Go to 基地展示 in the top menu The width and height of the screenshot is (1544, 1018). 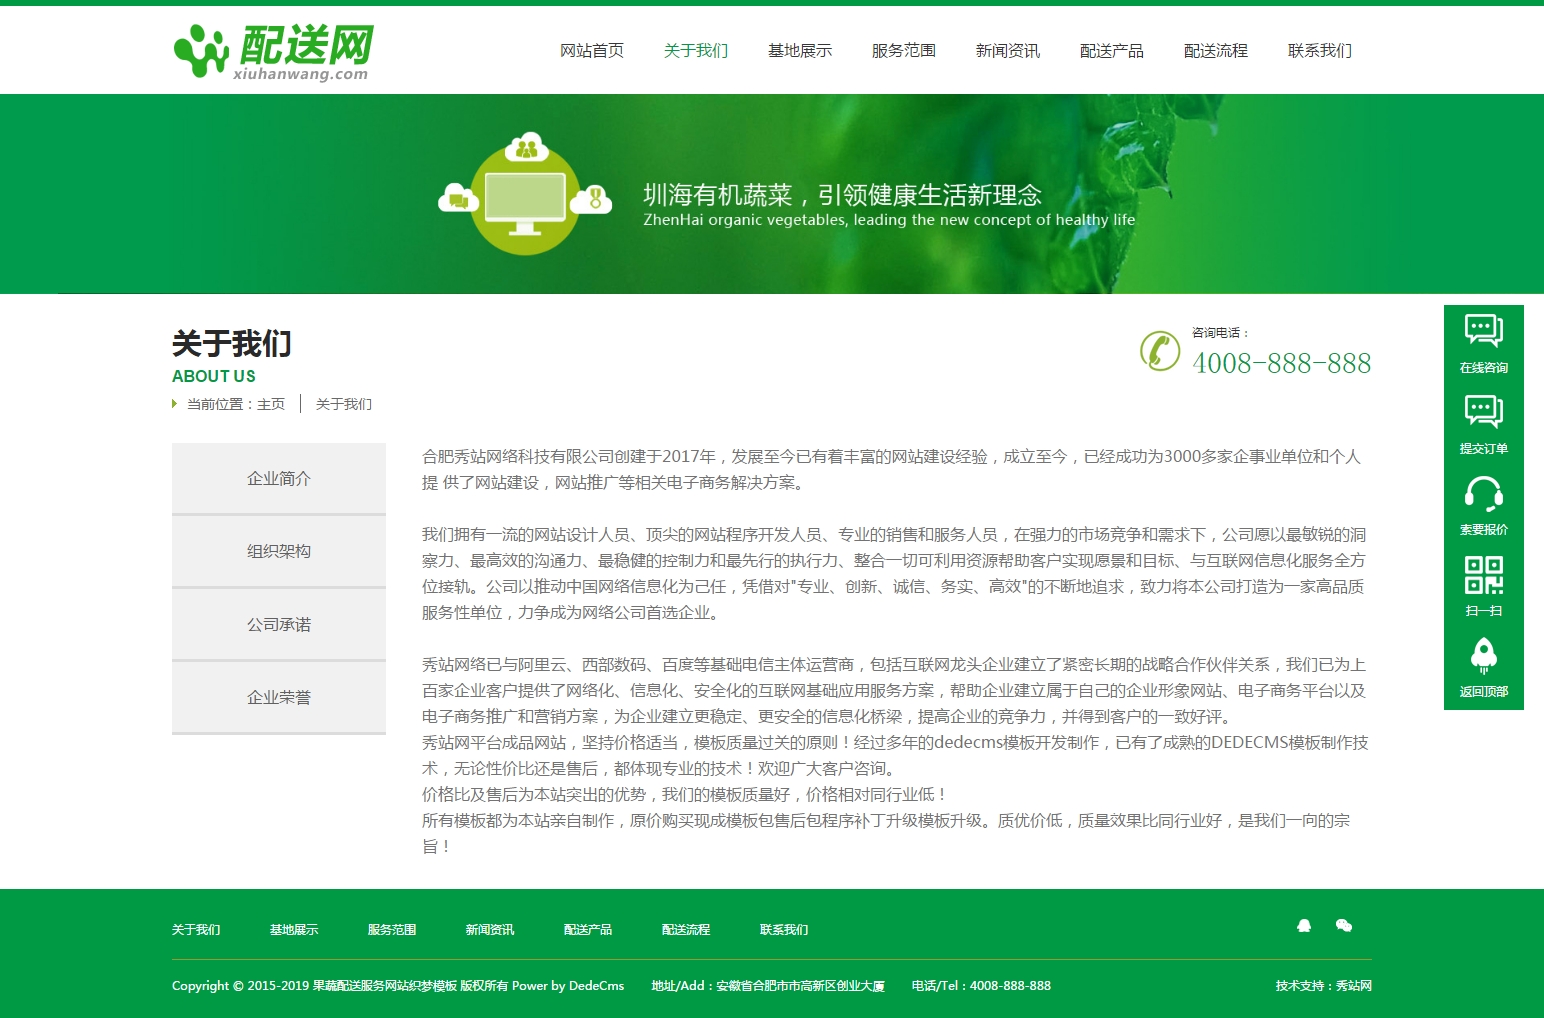click(x=800, y=51)
